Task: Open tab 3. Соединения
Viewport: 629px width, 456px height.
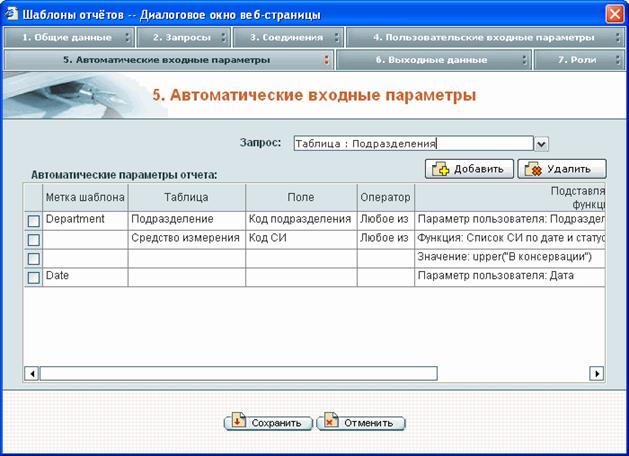Action: click(288, 37)
